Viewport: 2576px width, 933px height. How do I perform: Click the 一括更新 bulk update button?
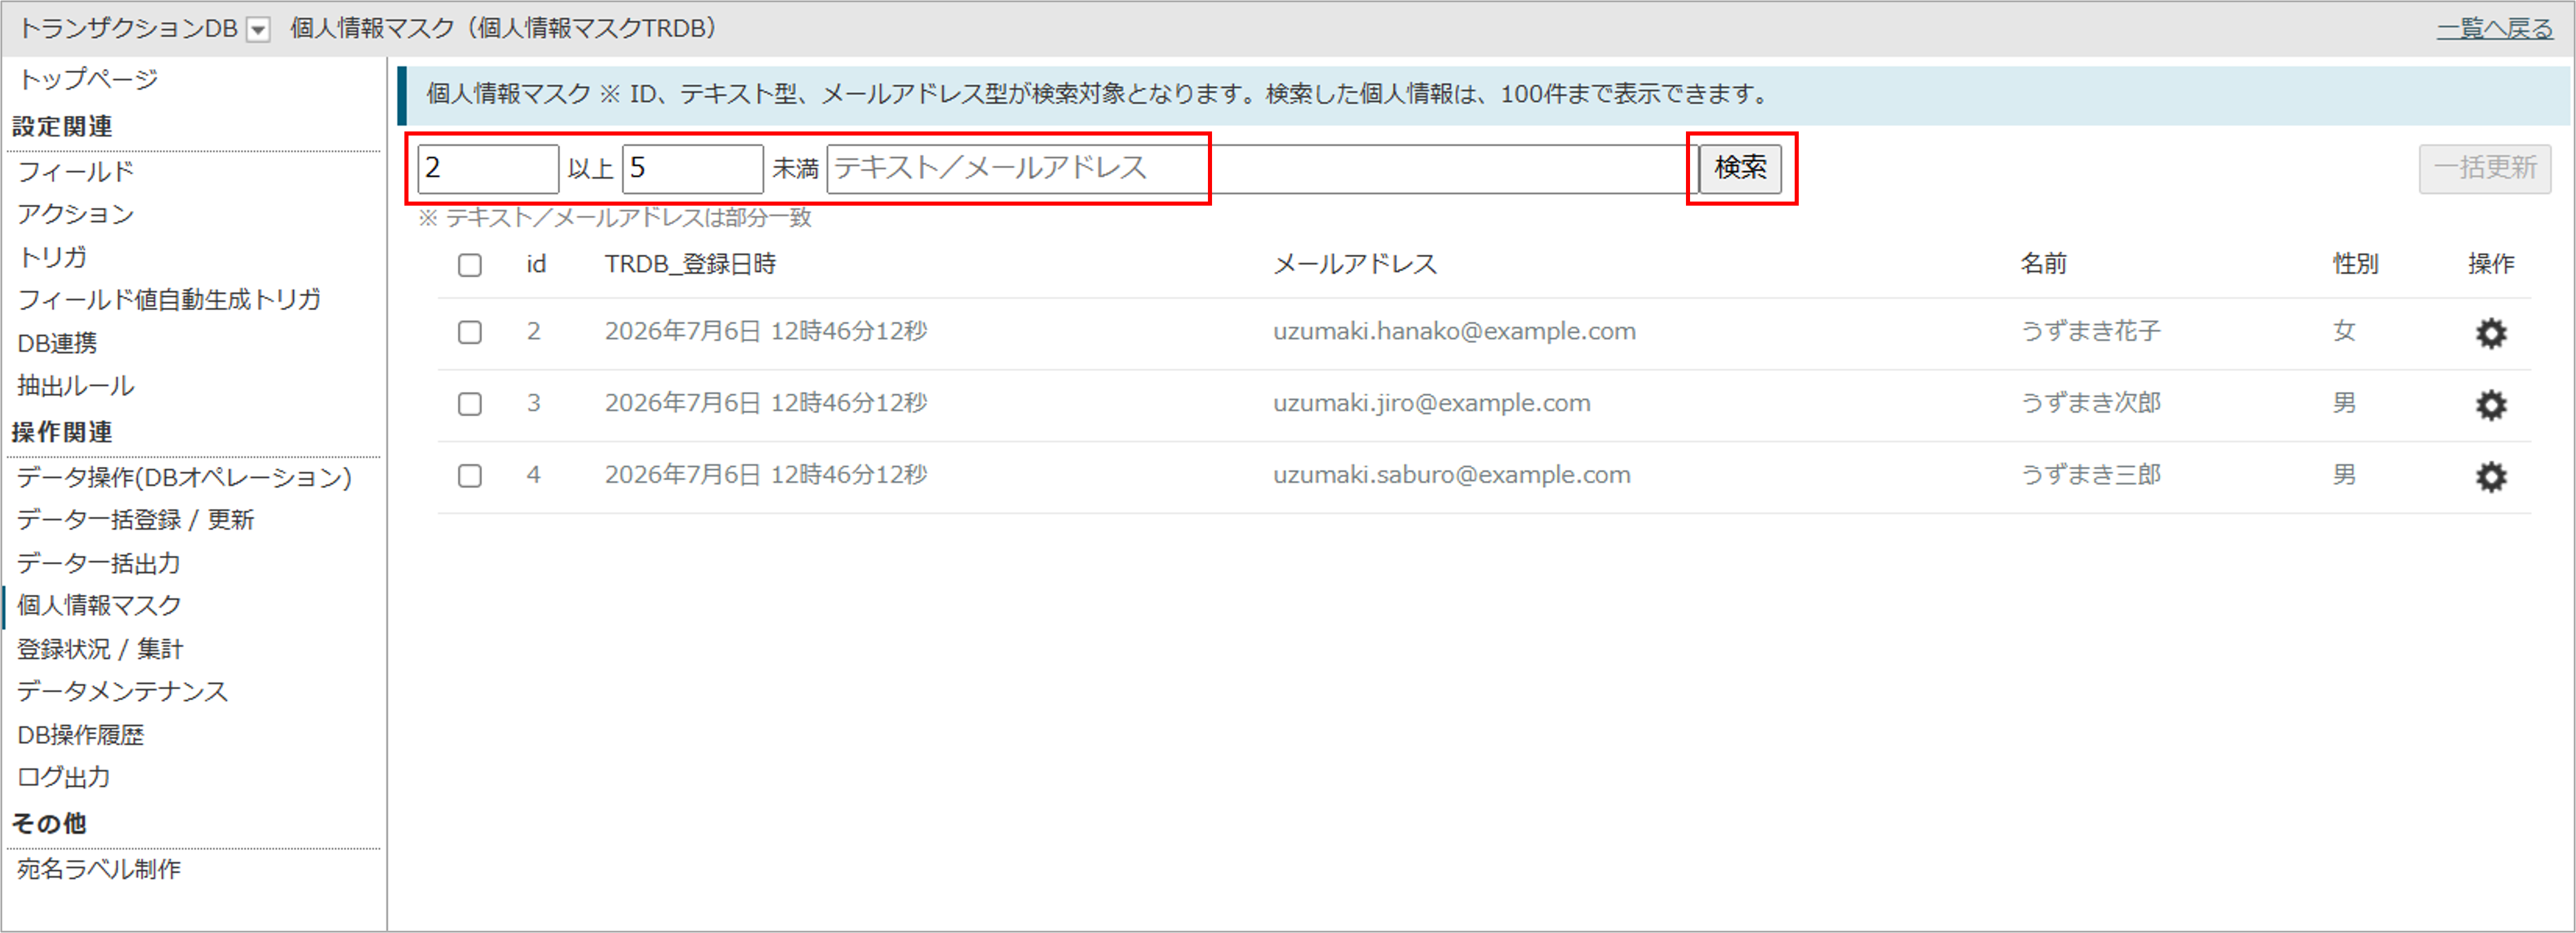tap(2484, 168)
